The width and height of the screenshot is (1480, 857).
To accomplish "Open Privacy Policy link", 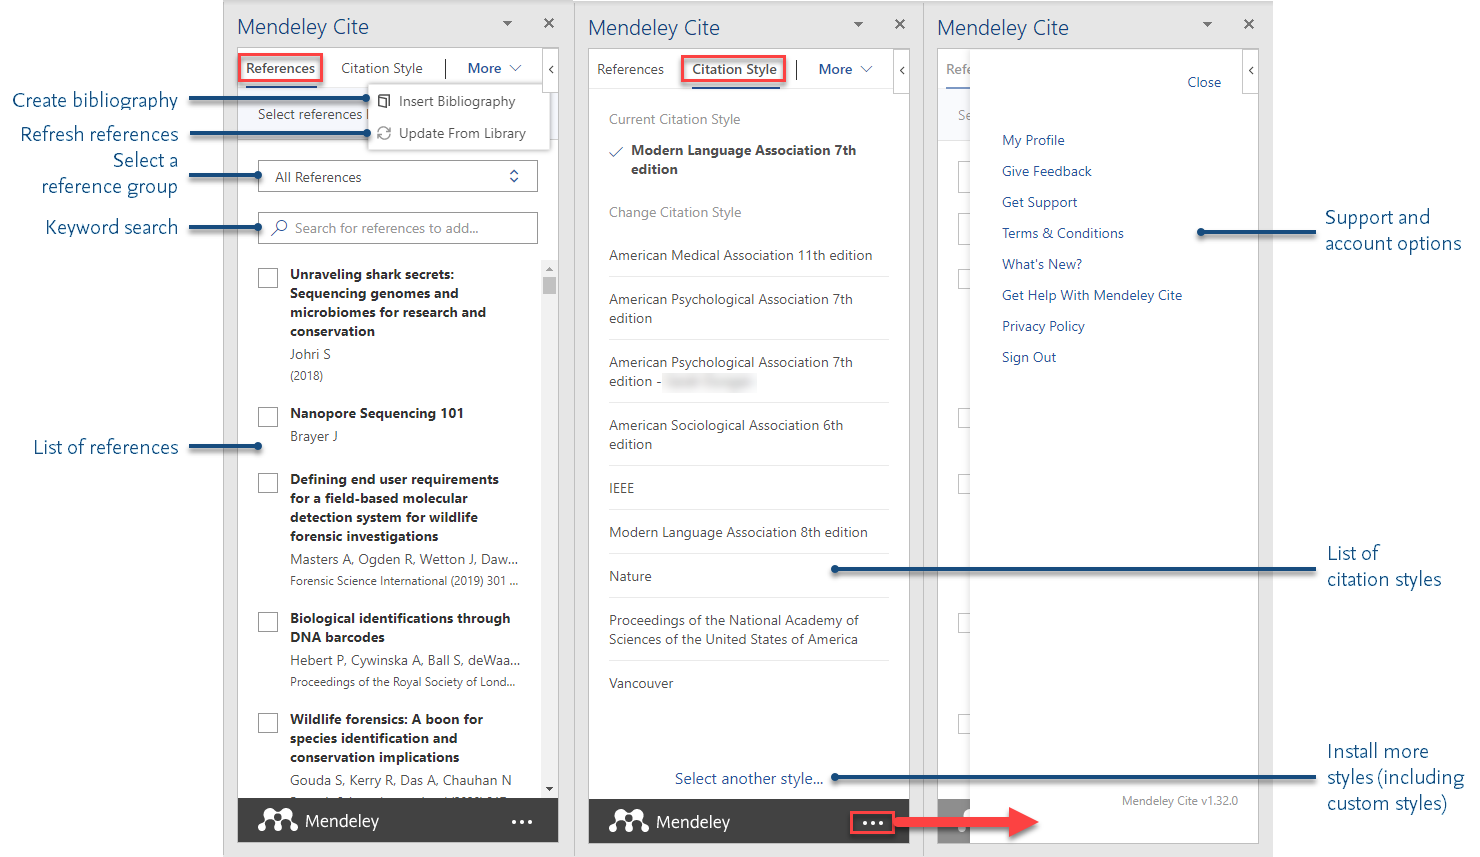I will [x=1043, y=326].
